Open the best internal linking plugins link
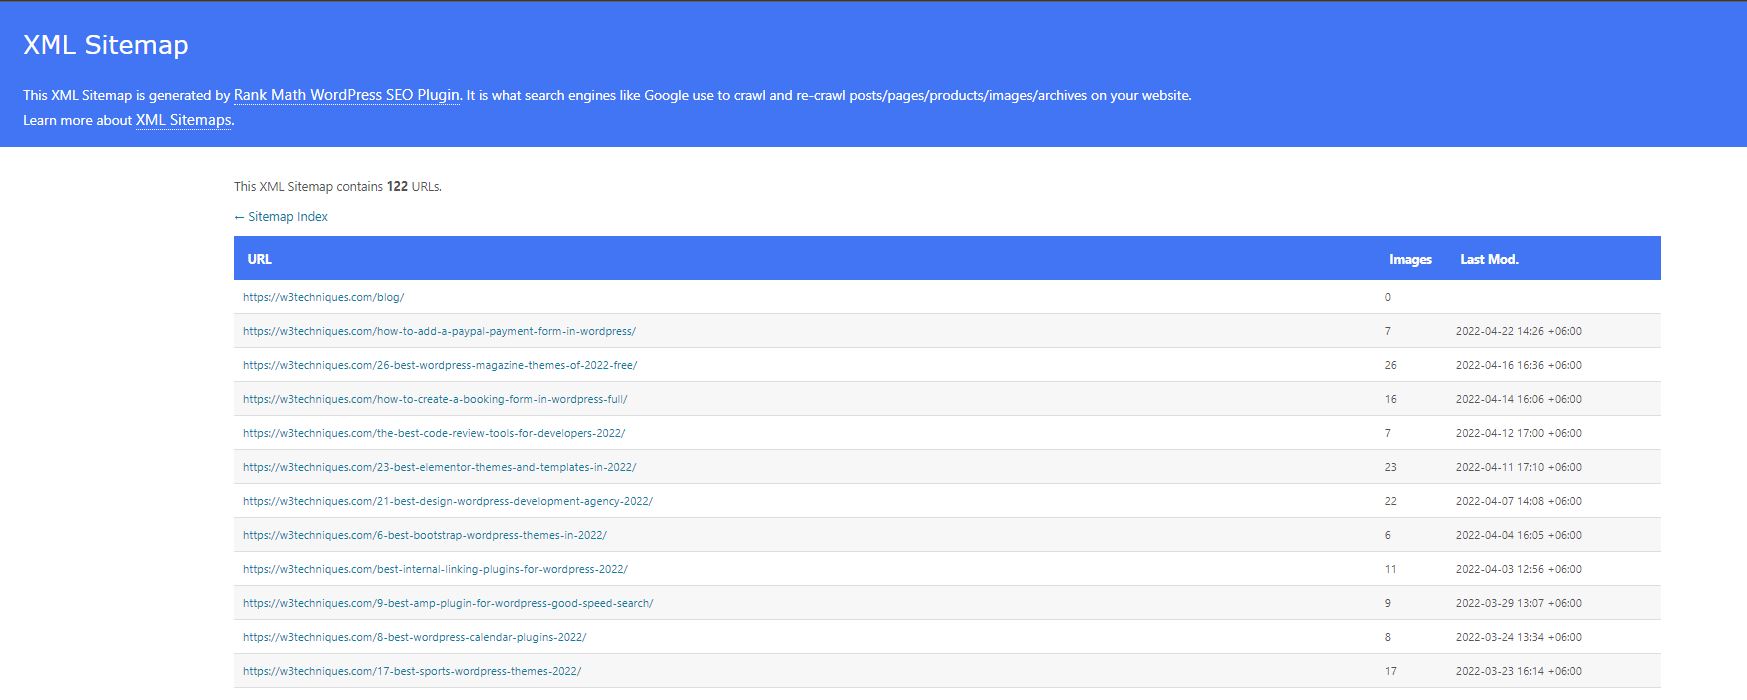The width and height of the screenshot is (1747, 700). click(435, 569)
